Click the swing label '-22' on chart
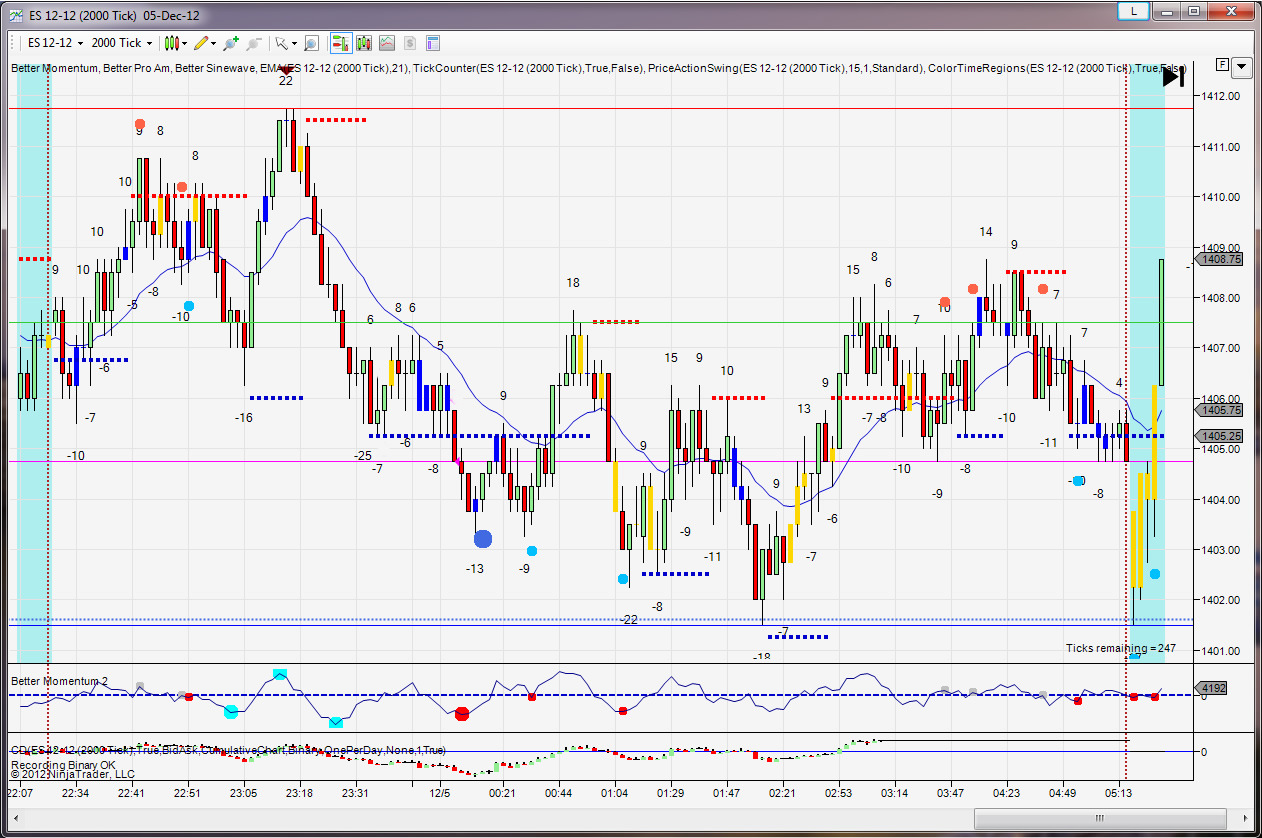 point(628,620)
